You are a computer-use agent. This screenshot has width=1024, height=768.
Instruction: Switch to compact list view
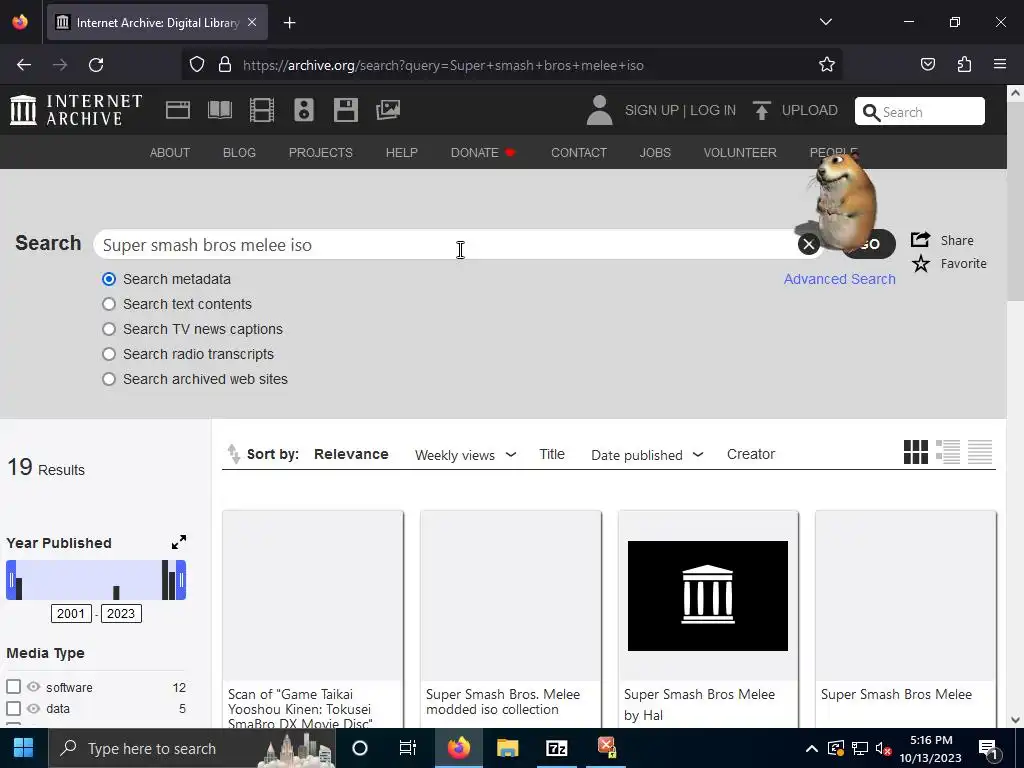coord(980,452)
